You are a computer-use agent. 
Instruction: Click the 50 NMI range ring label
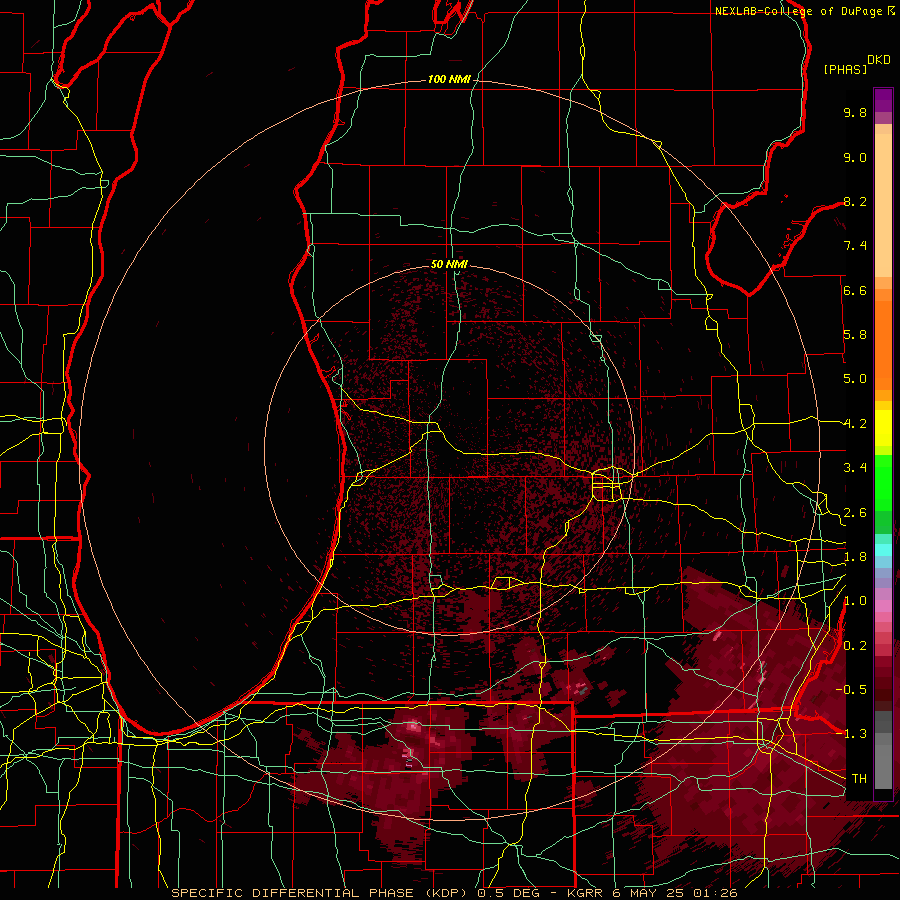(449, 264)
